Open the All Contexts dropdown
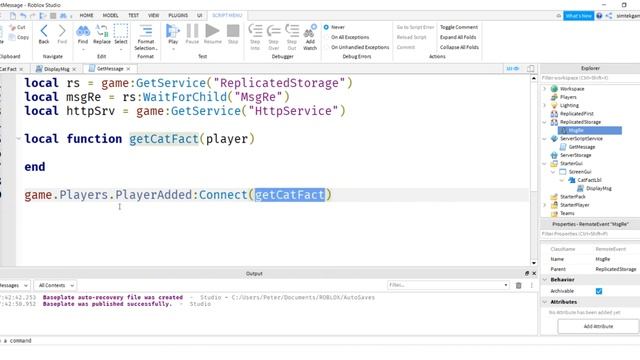This screenshot has height=360, width=640. pyautogui.click(x=56, y=285)
